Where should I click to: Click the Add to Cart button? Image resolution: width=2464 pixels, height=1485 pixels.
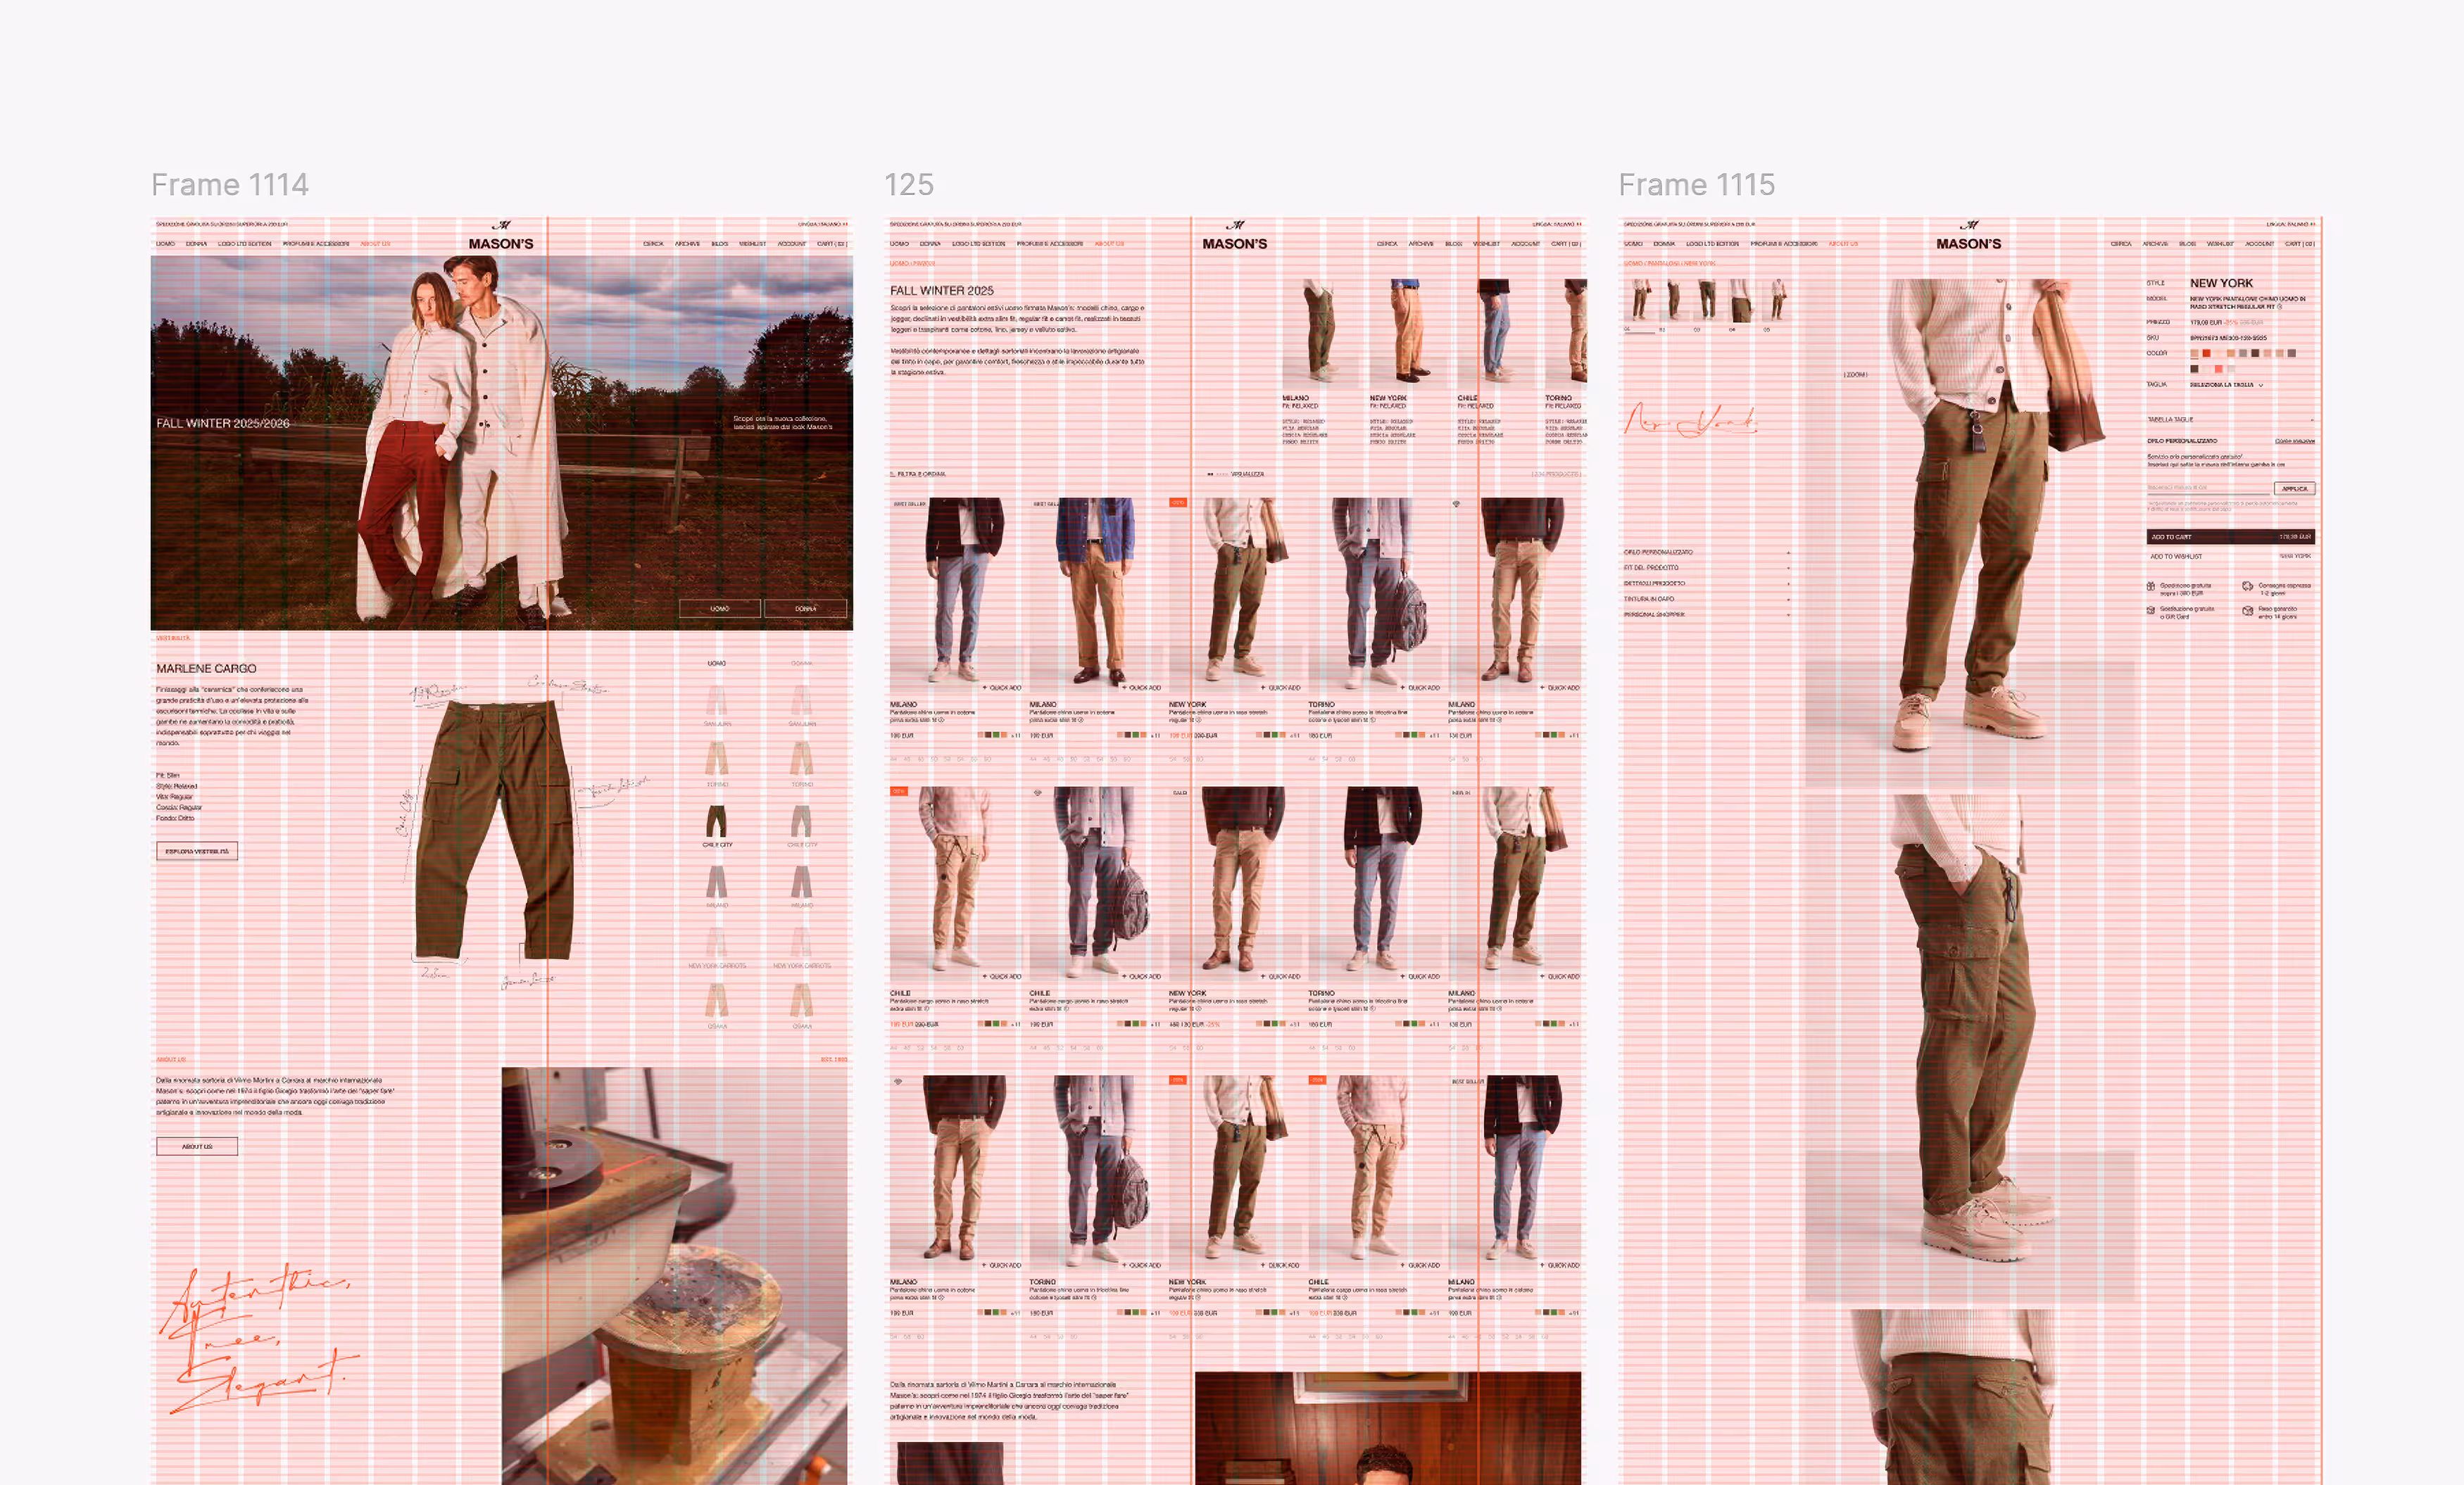click(2230, 537)
